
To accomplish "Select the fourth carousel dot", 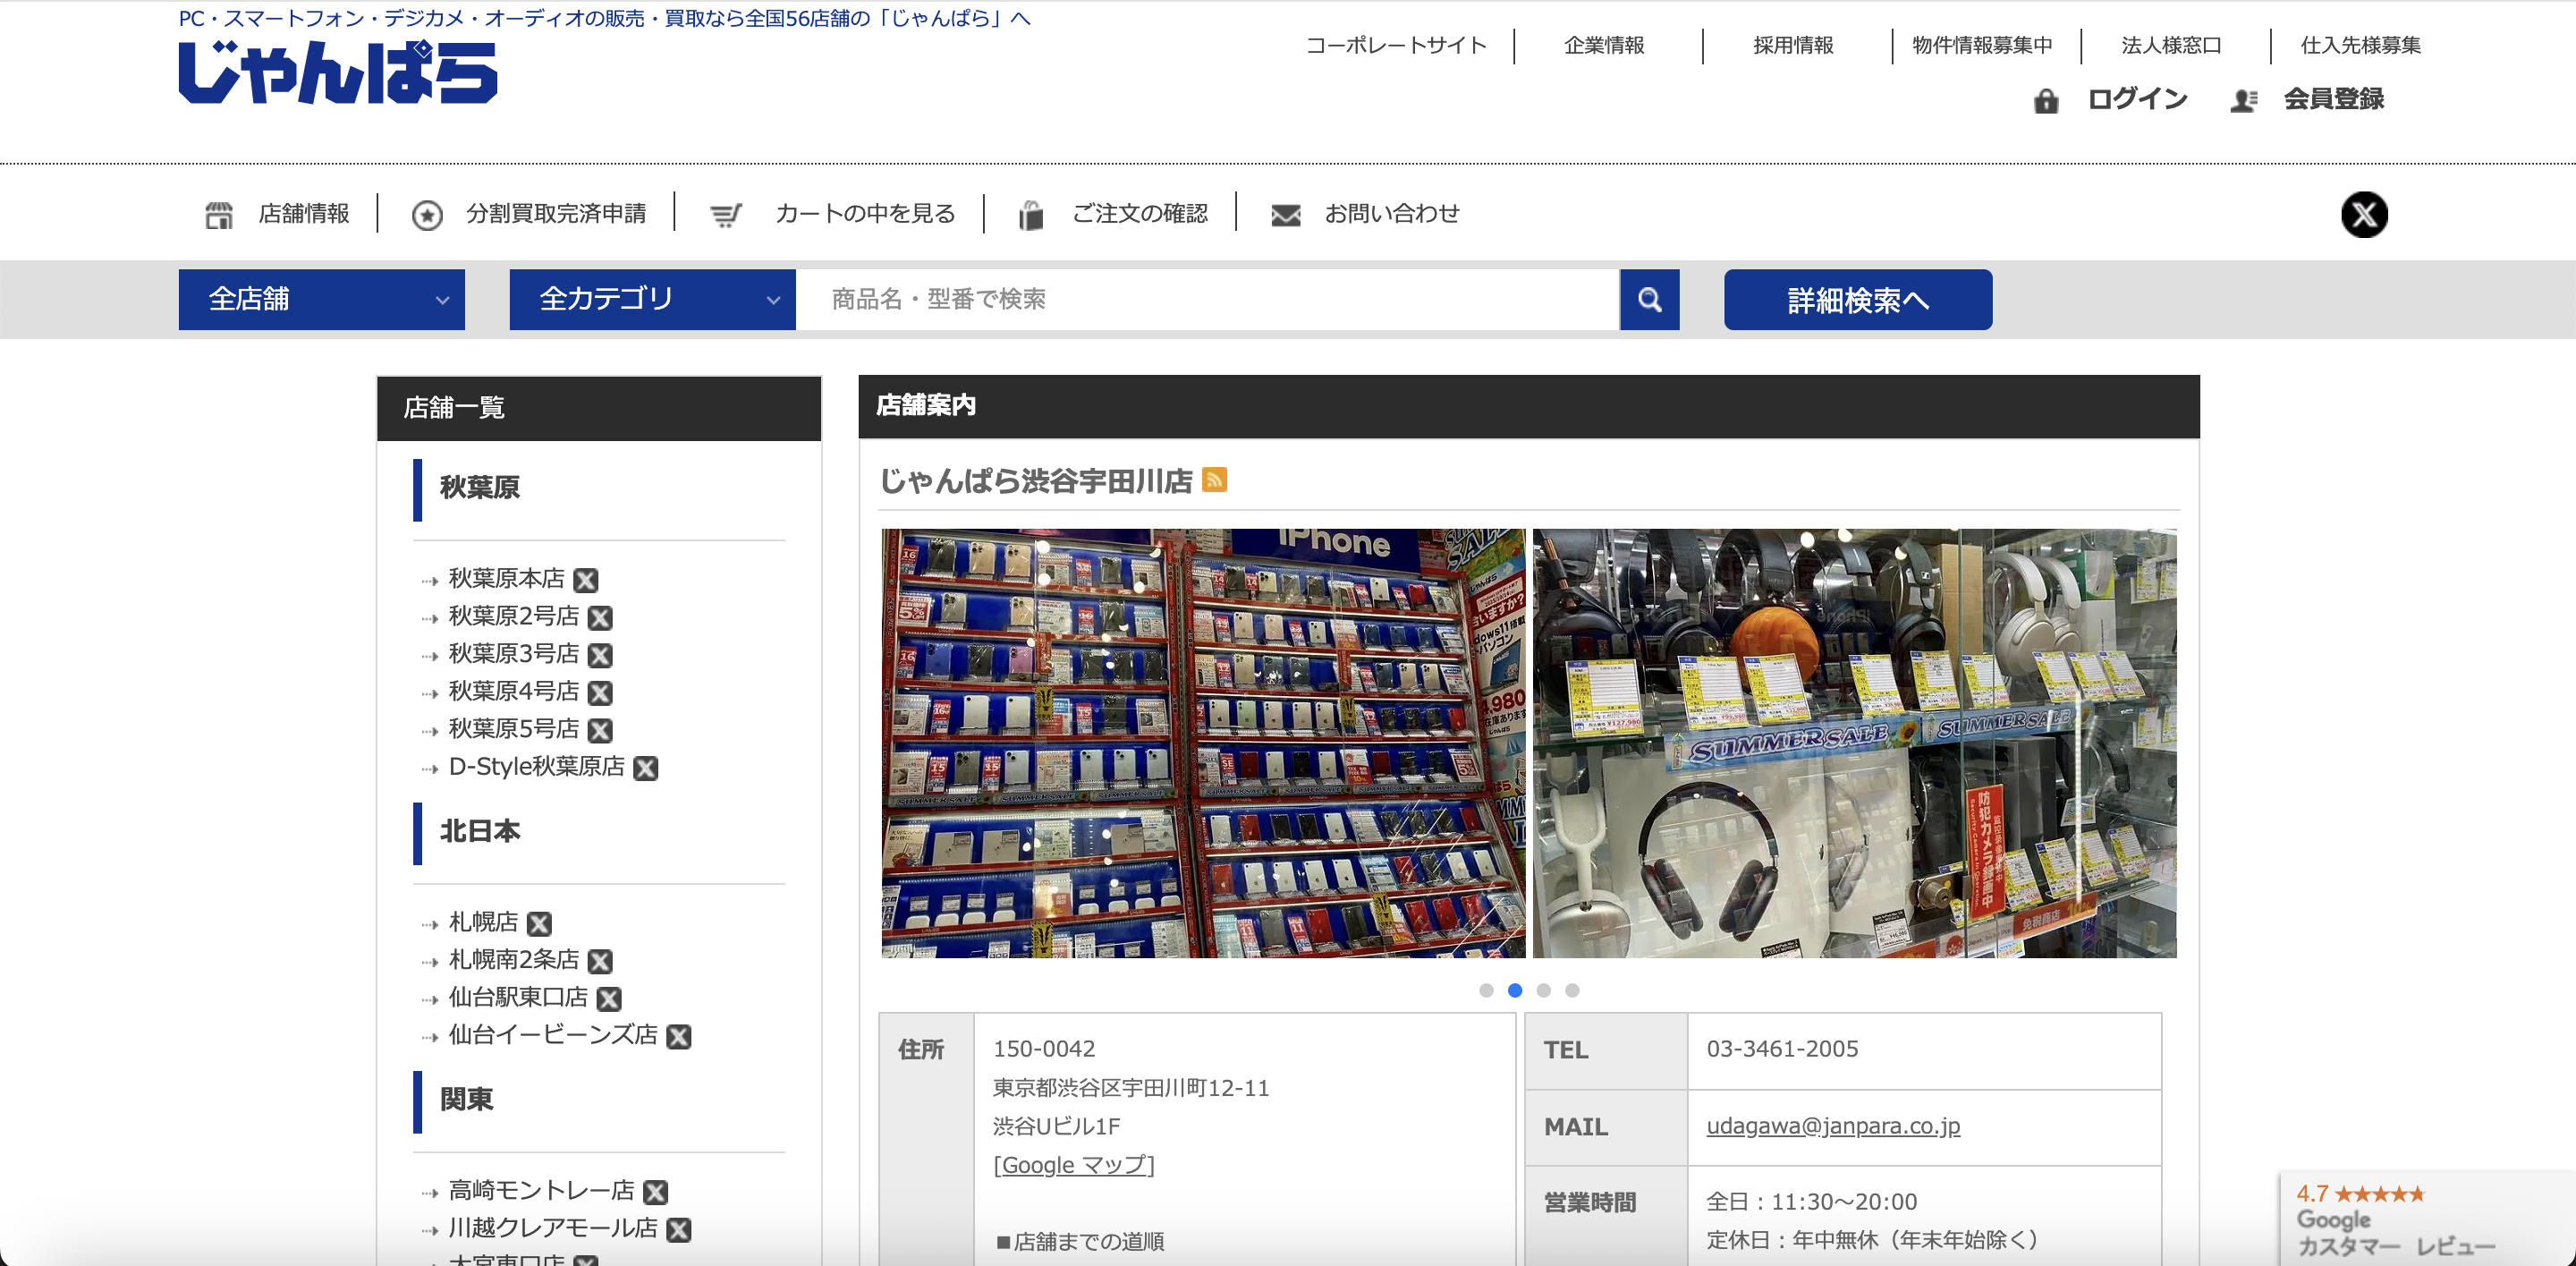I will tap(1572, 990).
